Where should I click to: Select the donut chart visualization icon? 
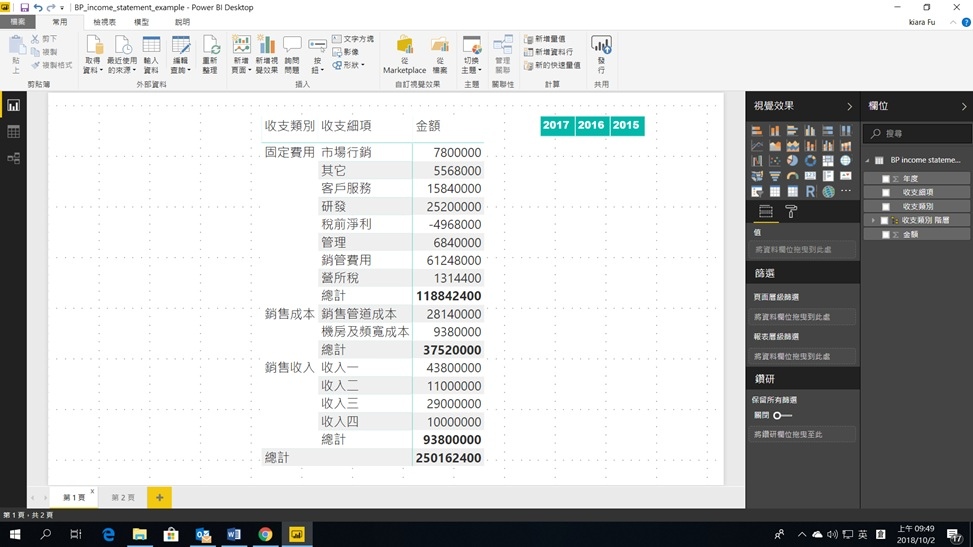pyautogui.click(x=810, y=161)
